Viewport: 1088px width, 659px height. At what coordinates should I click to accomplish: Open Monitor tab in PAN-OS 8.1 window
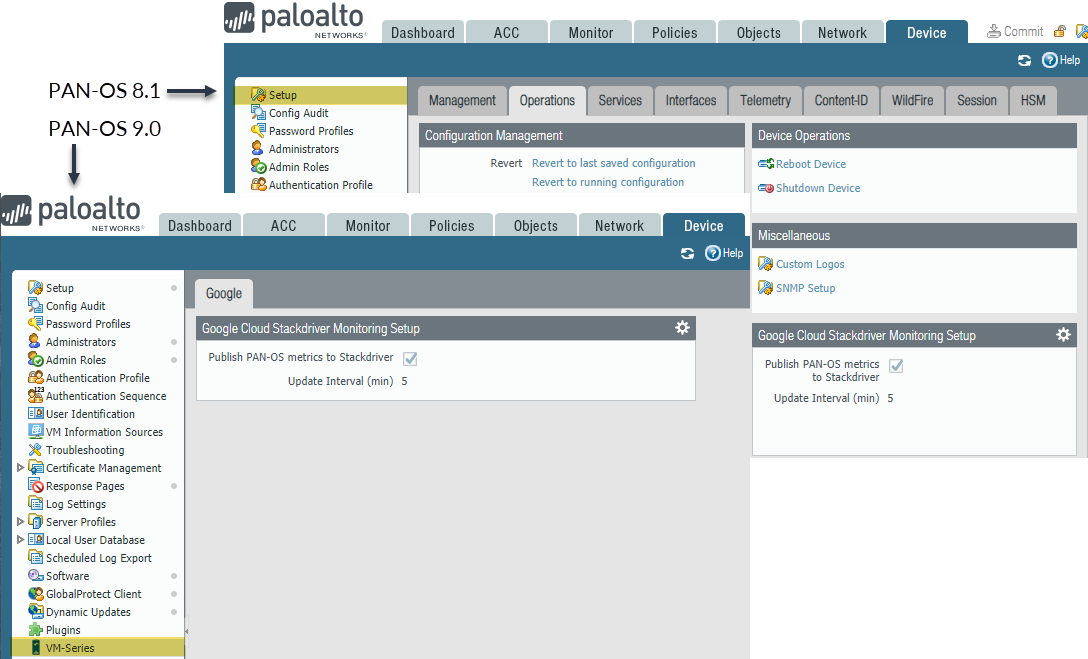point(591,33)
